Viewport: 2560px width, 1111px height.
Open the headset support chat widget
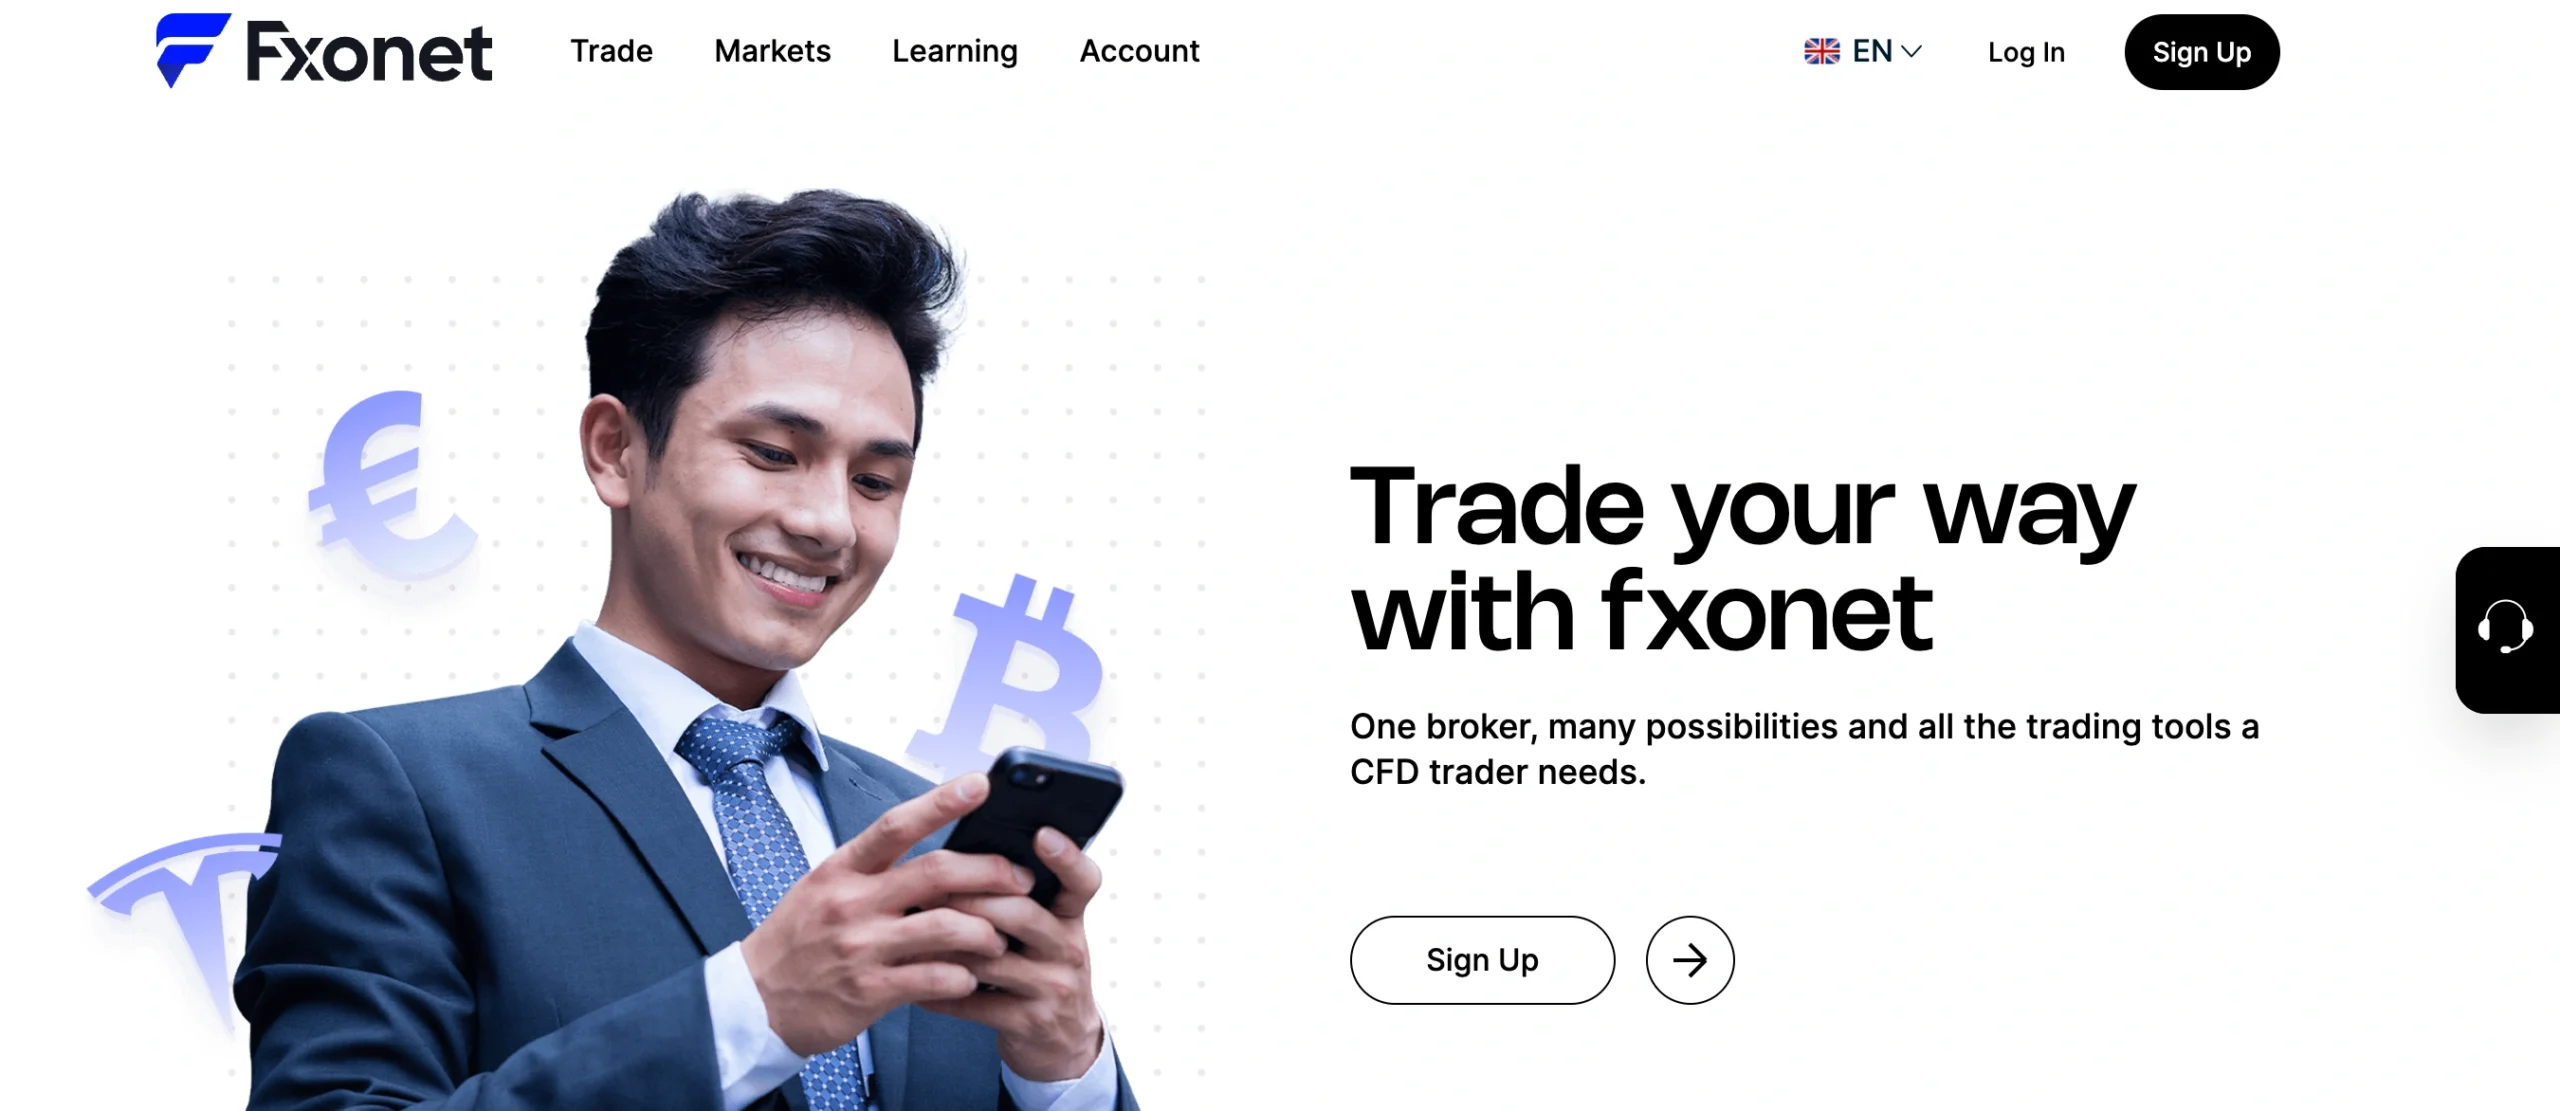2507,629
